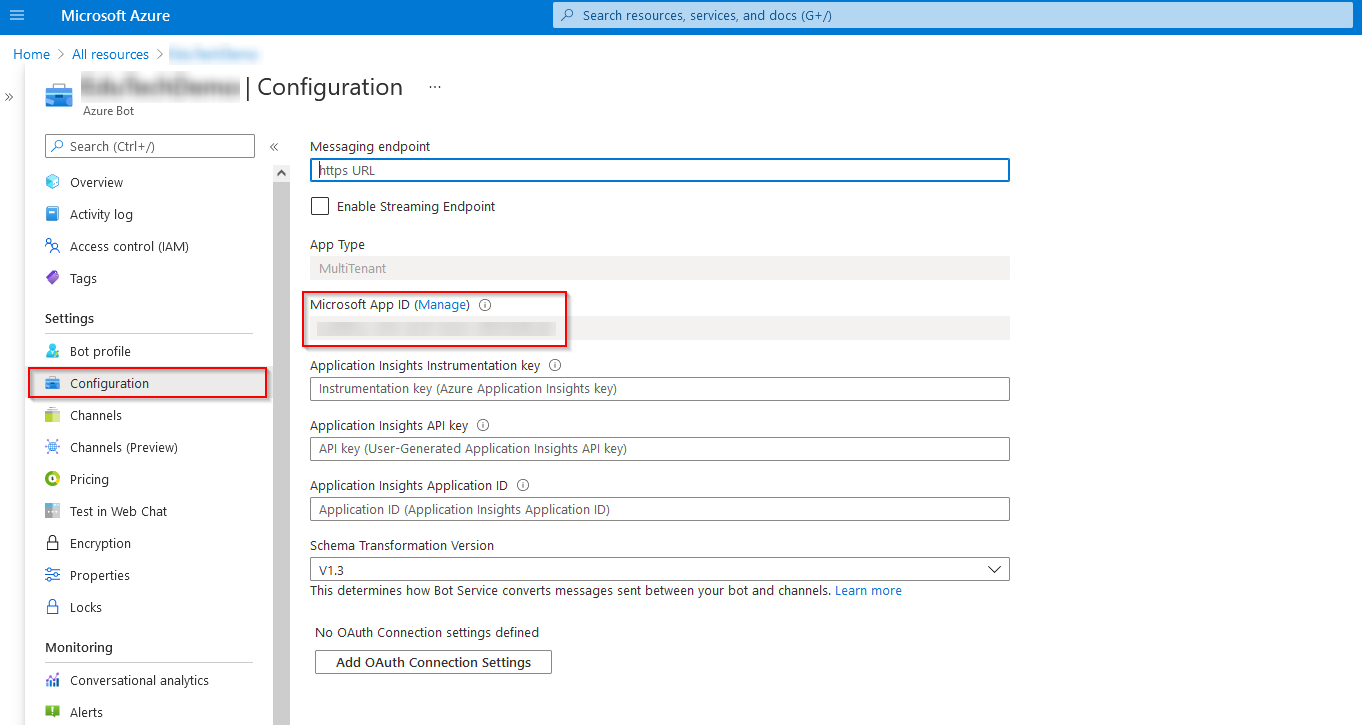Viewport: 1362px width, 725px height.
Task: Click the Messaging endpoint URL field
Action: [660, 170]
